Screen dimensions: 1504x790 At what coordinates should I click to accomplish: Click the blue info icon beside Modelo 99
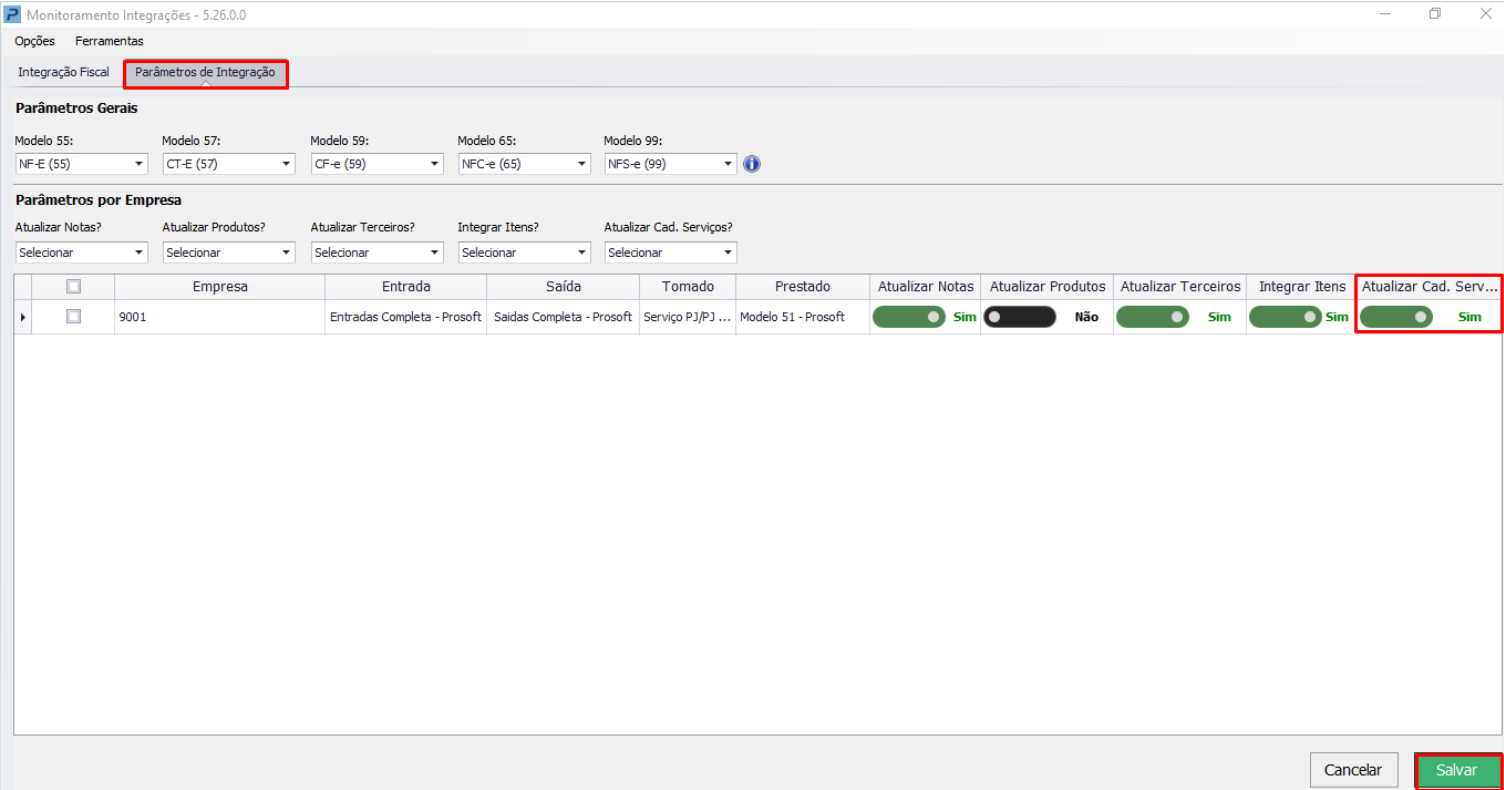pyautogui.click(x=752, y=164)
